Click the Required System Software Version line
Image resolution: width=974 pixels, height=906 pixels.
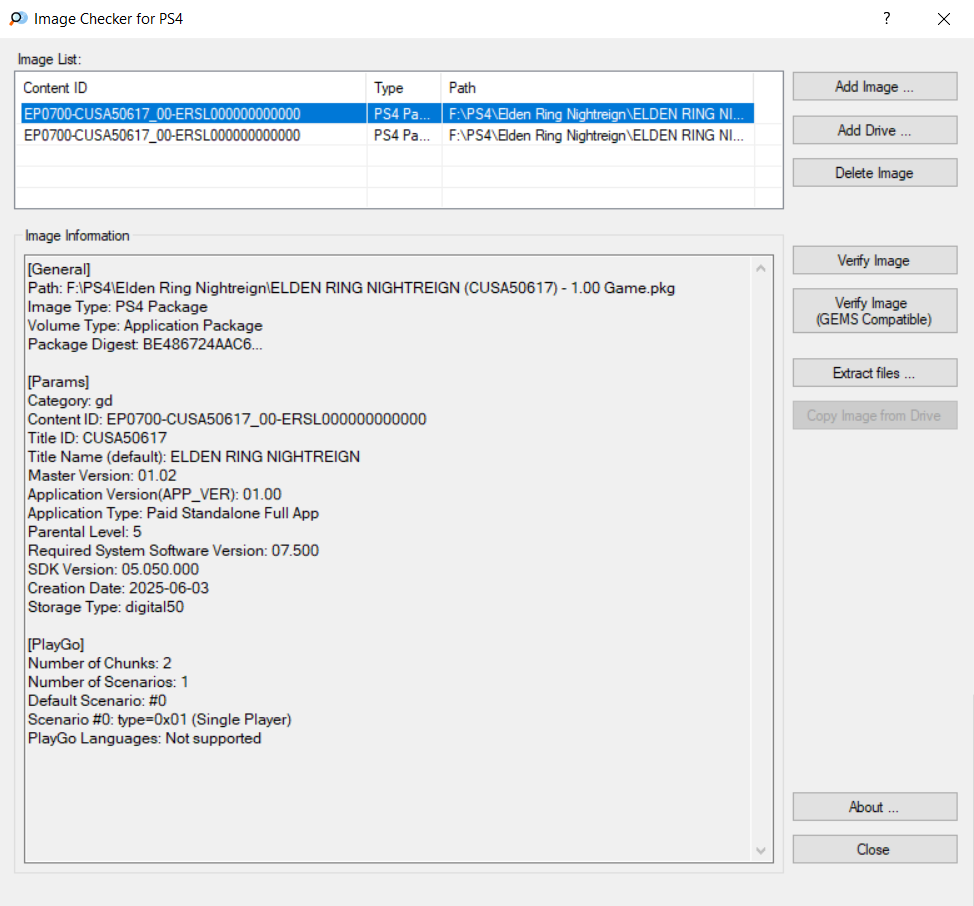click(173, 550)
